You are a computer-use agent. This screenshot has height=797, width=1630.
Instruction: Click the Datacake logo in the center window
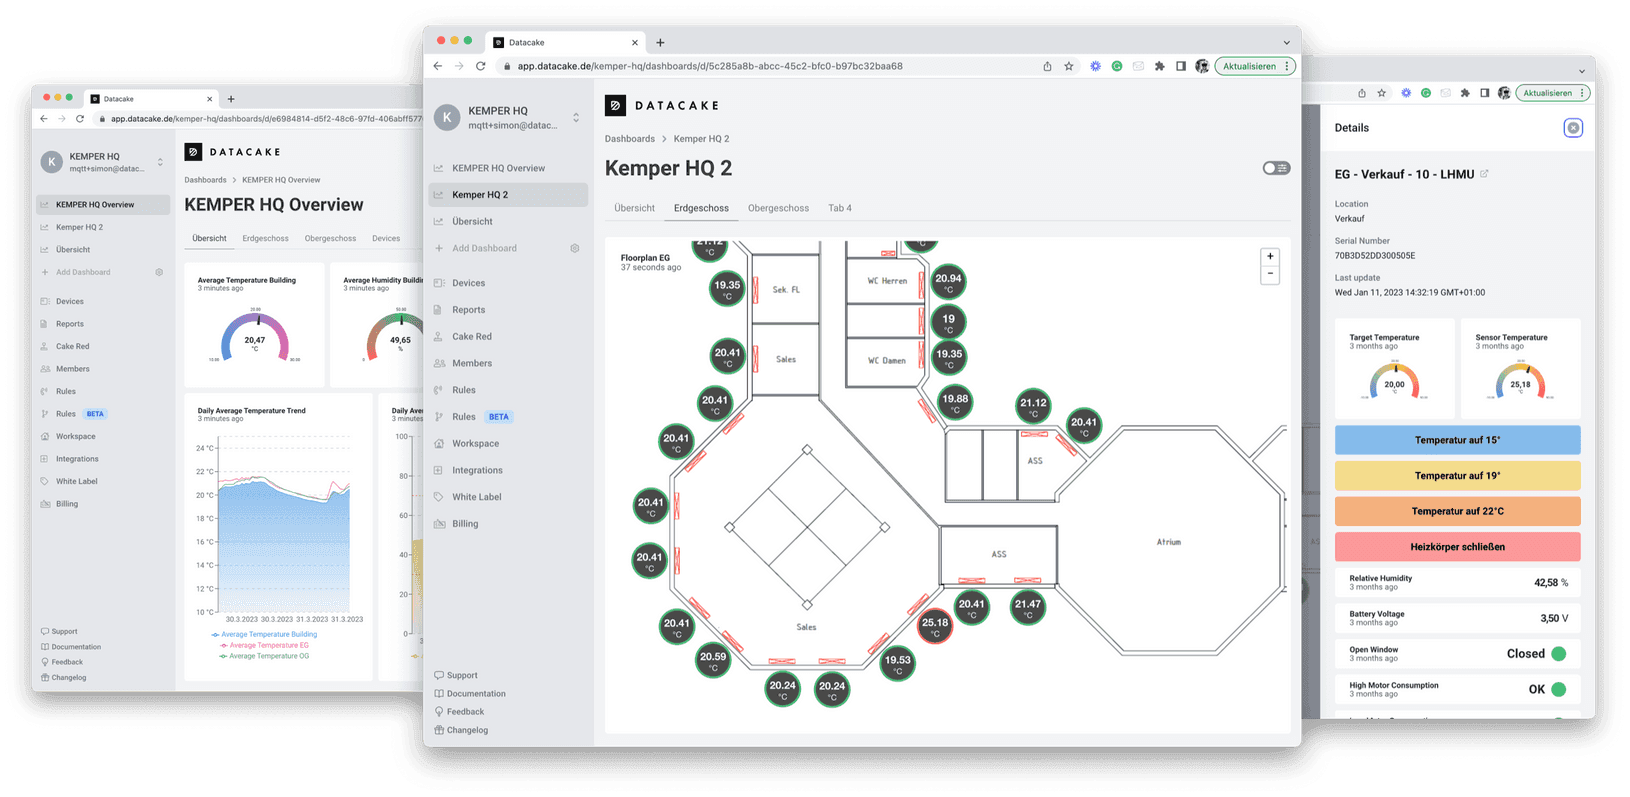(x=662, y=105)
